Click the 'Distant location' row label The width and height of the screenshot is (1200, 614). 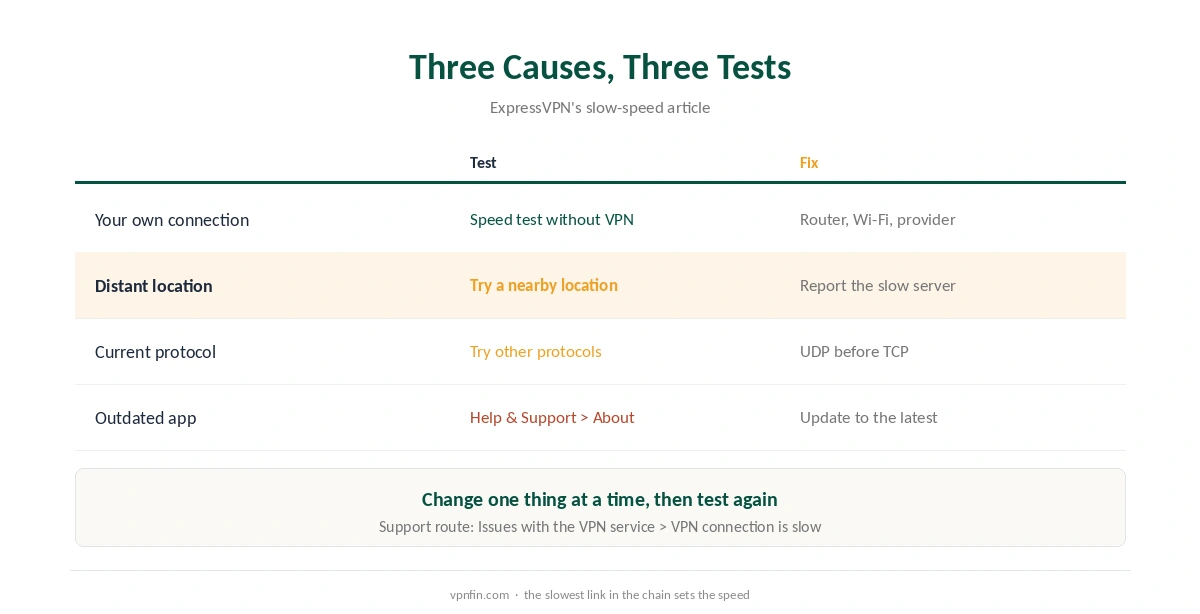coord(154,286)
